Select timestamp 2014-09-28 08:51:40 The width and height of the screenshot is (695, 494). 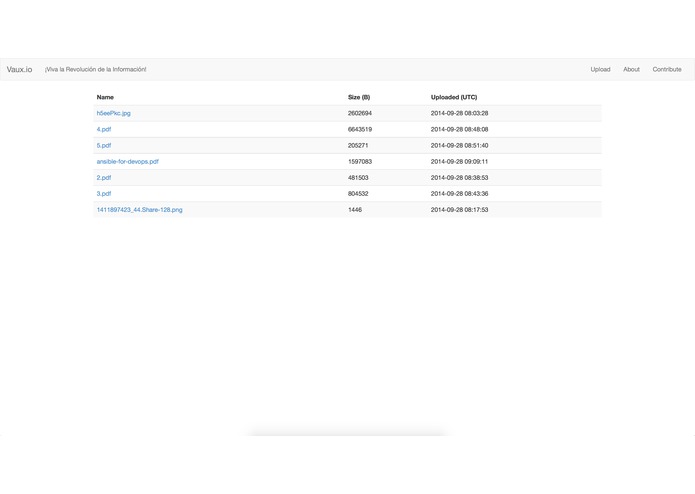coord(459,145)
